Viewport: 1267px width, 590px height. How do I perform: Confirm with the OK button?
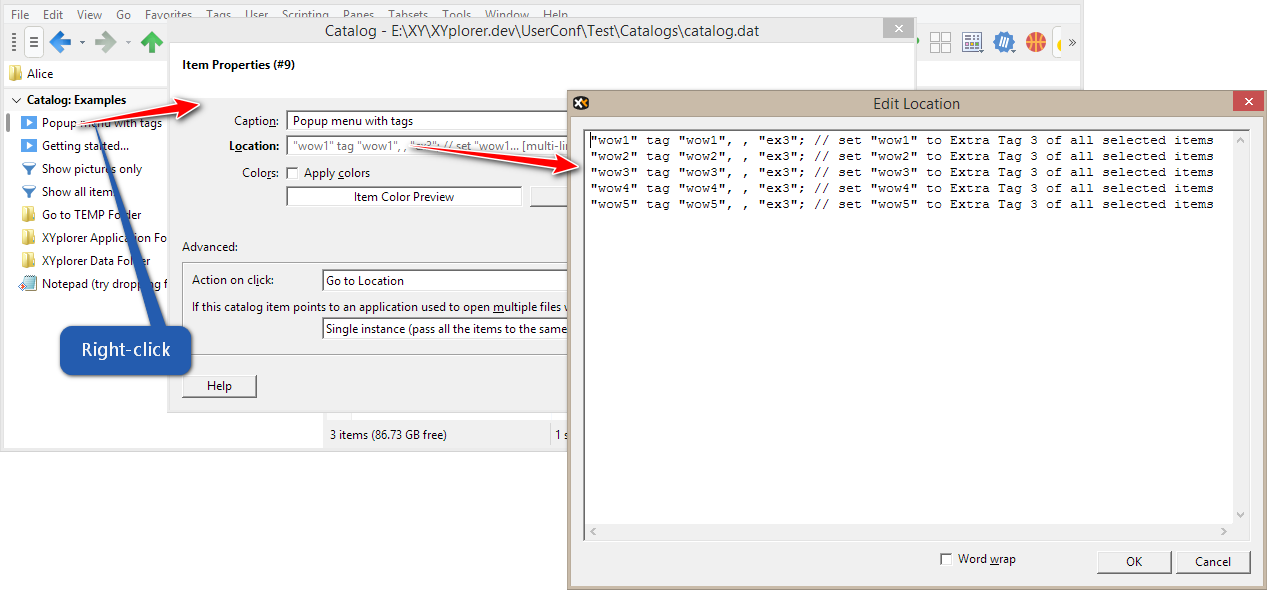click(x=1133, y=561)
